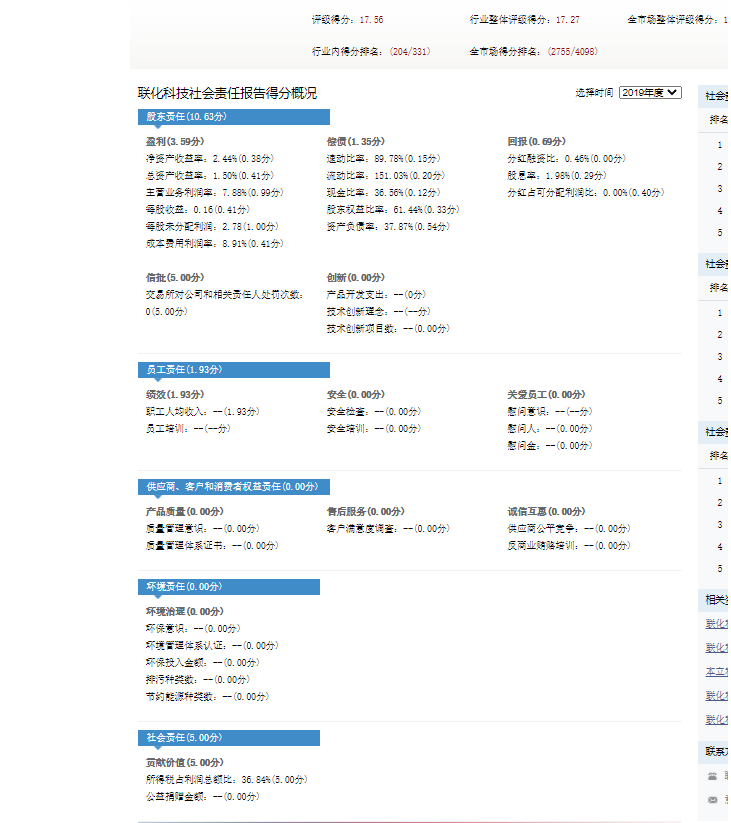This screenshot has height=823, width=731.
Task: Click the 偿债(1.35分) subheading
Action: click(x=356, y=141)
